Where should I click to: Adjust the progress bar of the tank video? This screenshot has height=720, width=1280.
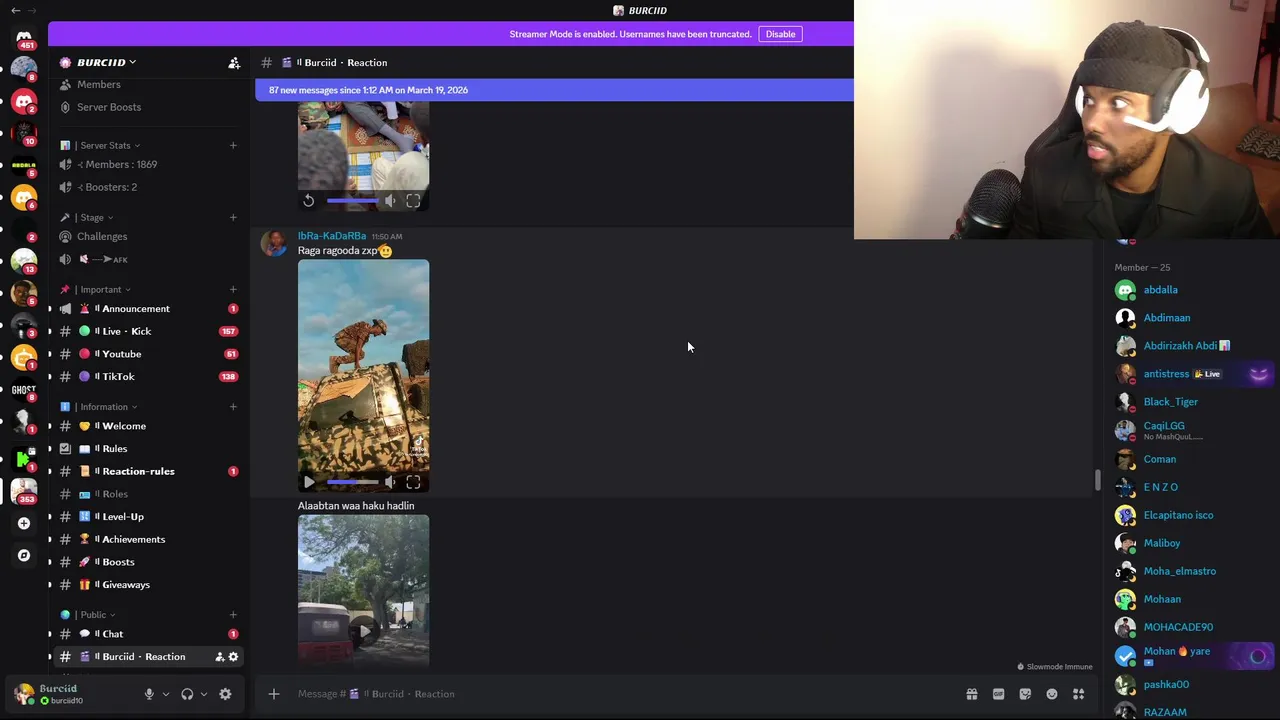pyautogui.click(x=353, y=482)
